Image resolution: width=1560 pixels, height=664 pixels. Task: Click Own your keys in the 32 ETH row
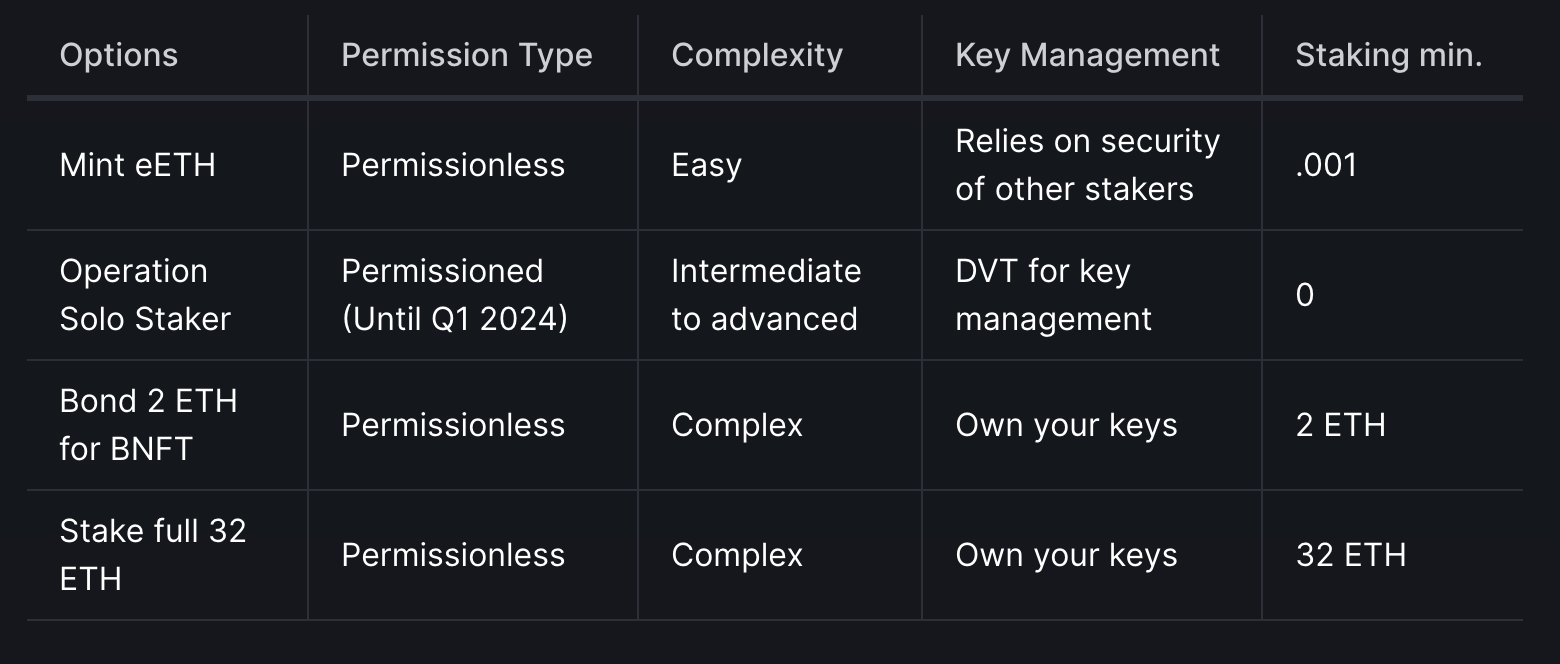tap(1067, 555)
